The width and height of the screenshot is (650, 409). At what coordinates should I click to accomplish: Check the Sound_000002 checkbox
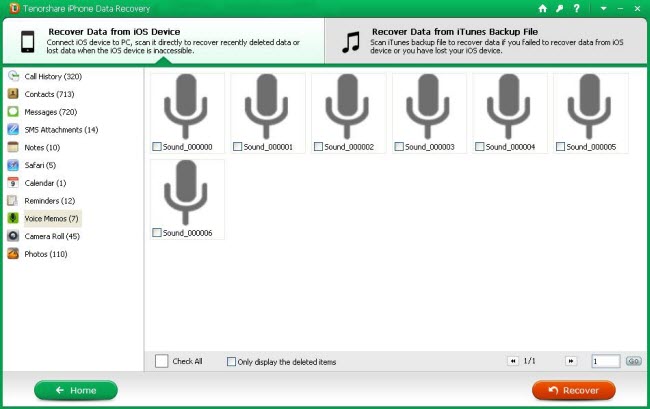[318, 146]
